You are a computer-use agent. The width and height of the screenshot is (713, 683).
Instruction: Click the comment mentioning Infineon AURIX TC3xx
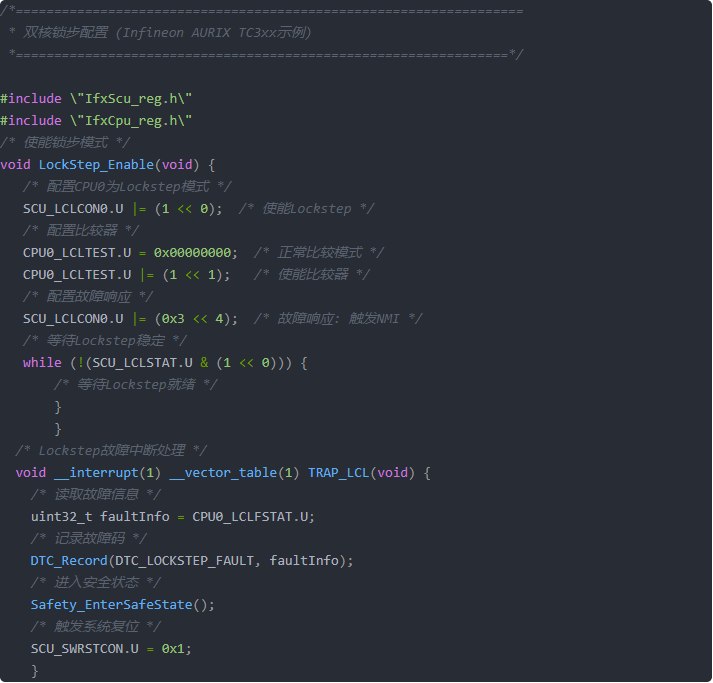coord(167,33)
